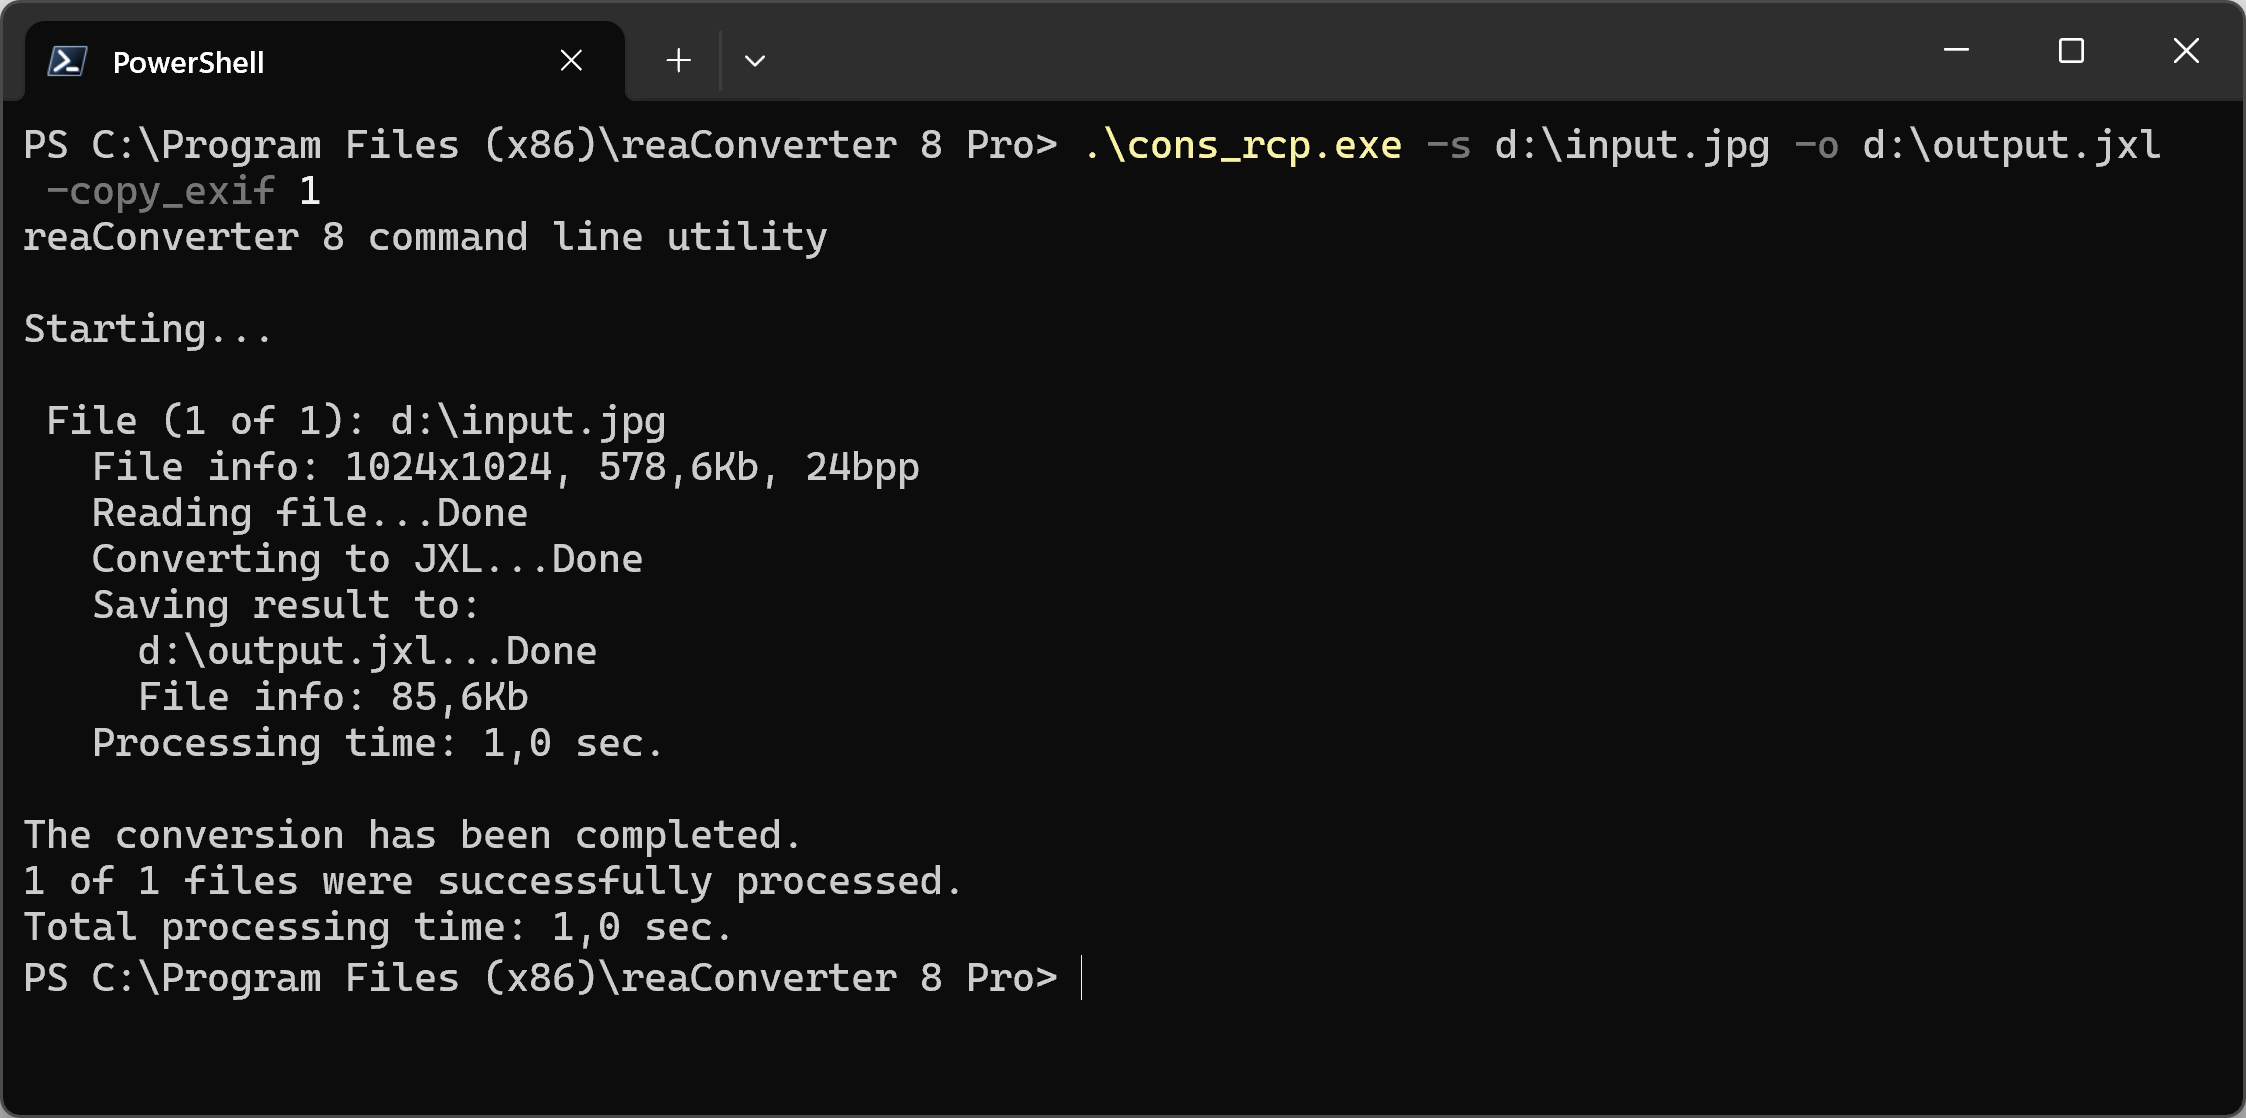Image resolution: width=2246 pixels, height=1118 pixels.
Task: Click the "Converting to JXL...Done" line
Action: (x=367, y=559)
